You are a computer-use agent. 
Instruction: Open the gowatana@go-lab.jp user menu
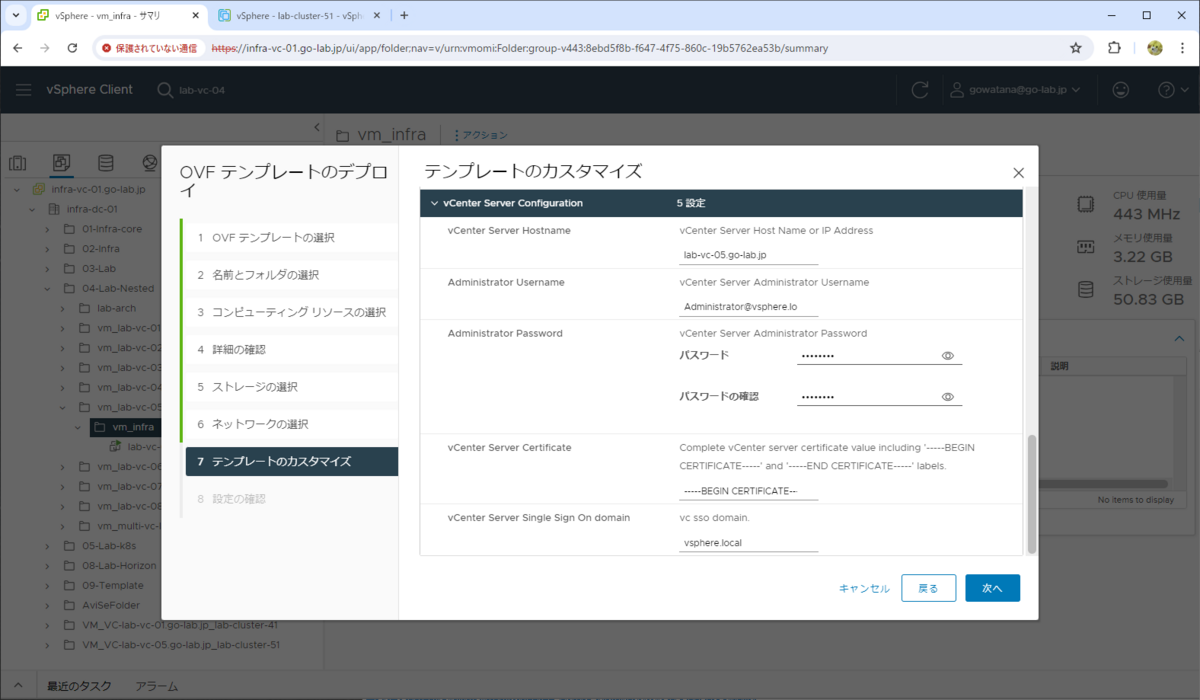tap(1015, 90)
